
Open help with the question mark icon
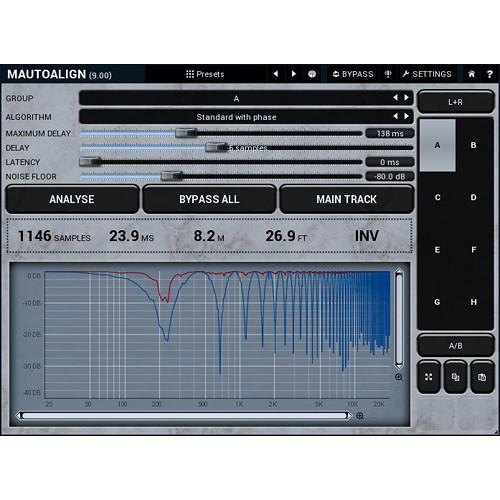tap(489, 74)
